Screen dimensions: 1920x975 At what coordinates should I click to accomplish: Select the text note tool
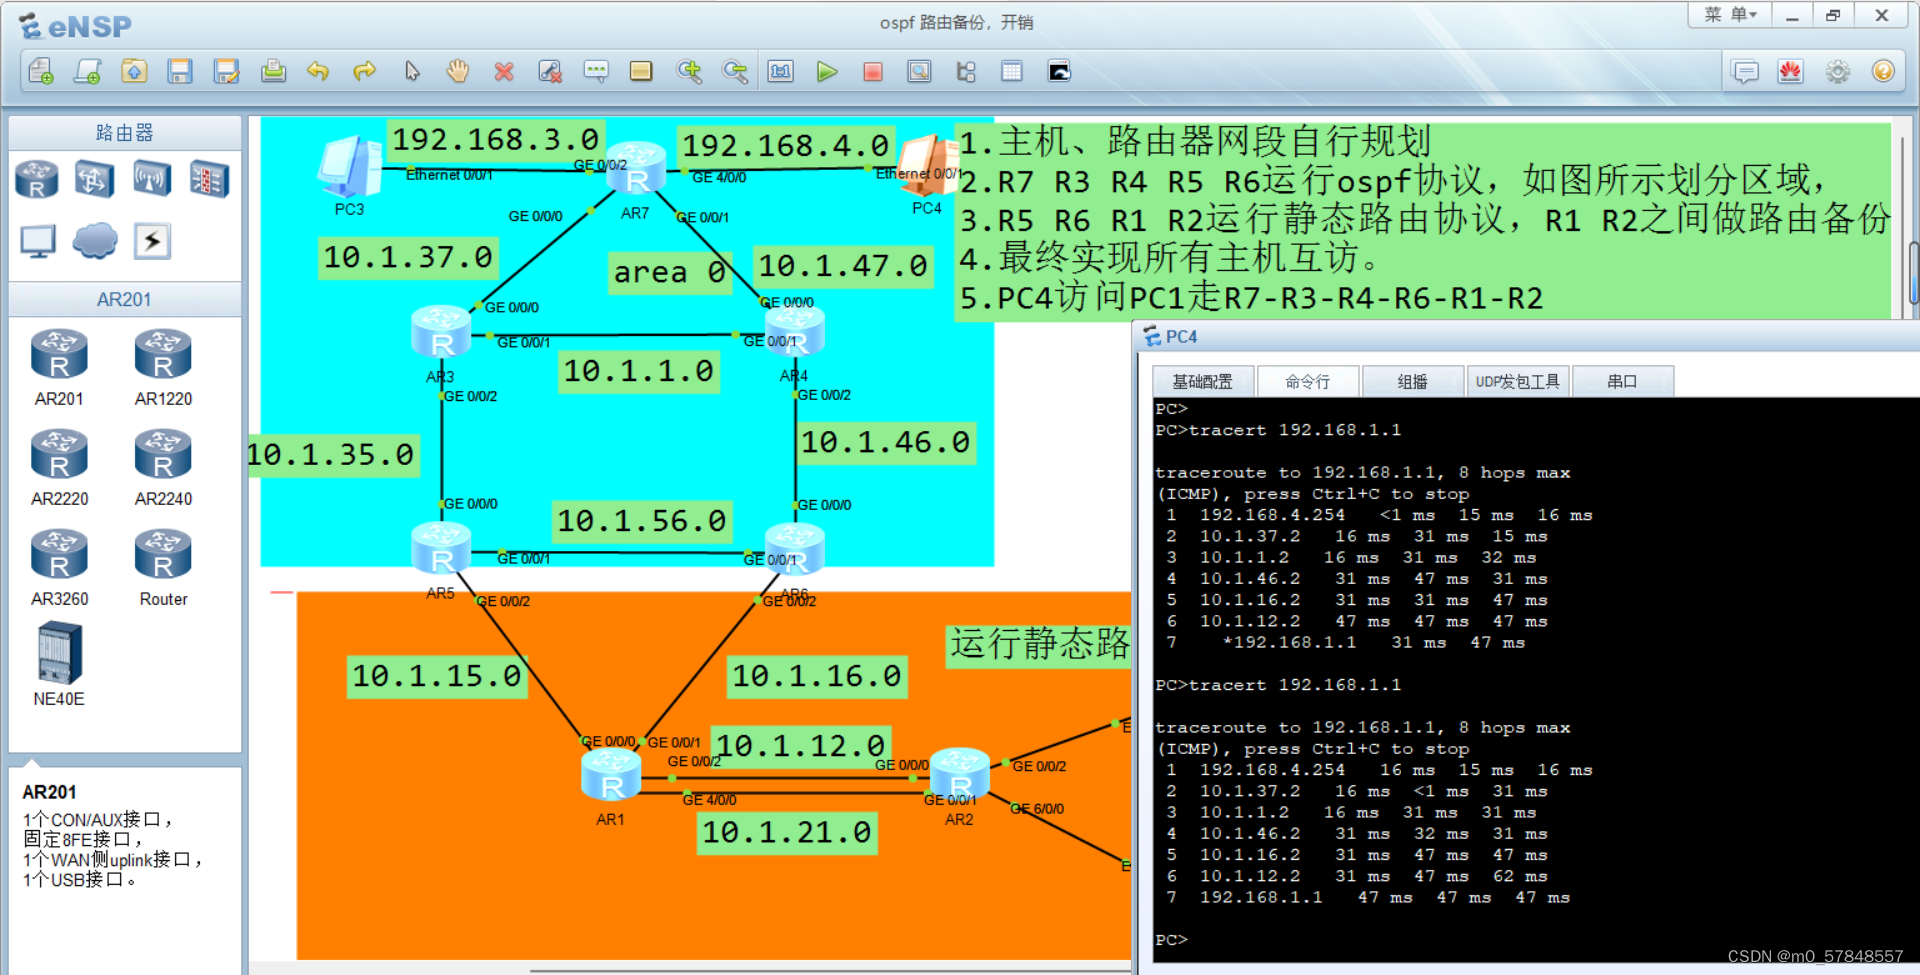click(x=596, y=71)
